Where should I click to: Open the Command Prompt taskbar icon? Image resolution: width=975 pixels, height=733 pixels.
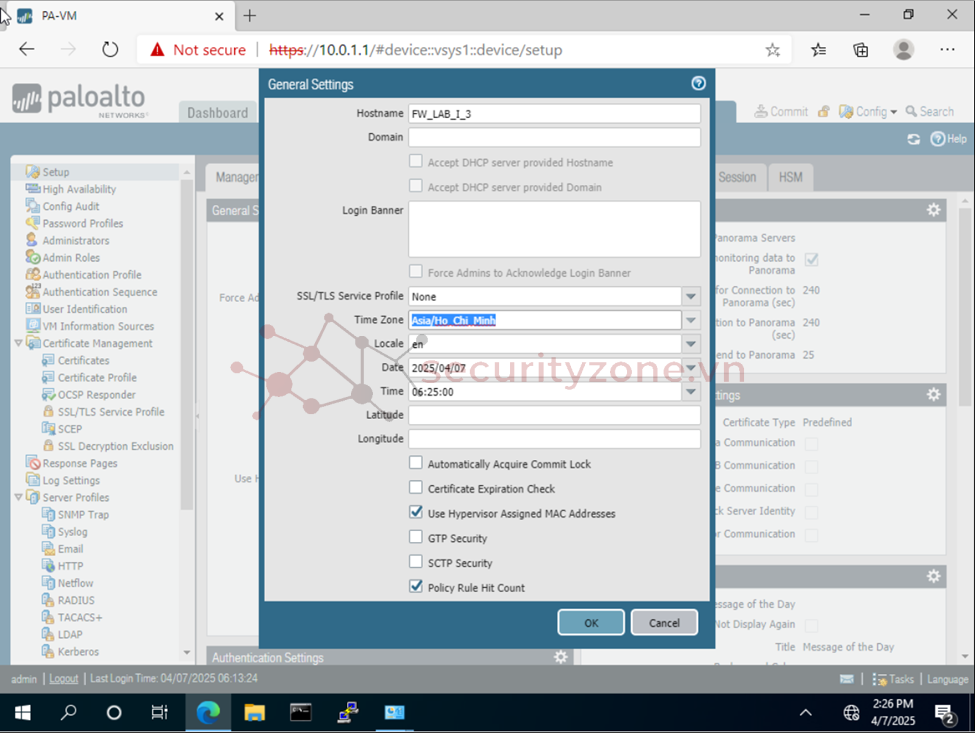point(301,712)
